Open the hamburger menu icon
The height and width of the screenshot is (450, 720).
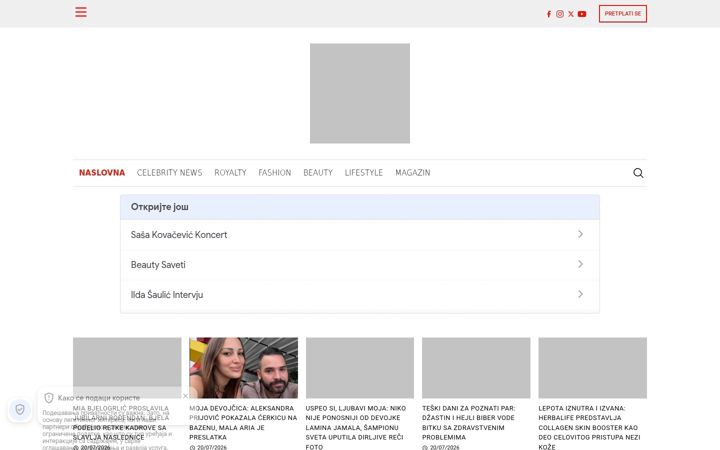coord(81,12)
